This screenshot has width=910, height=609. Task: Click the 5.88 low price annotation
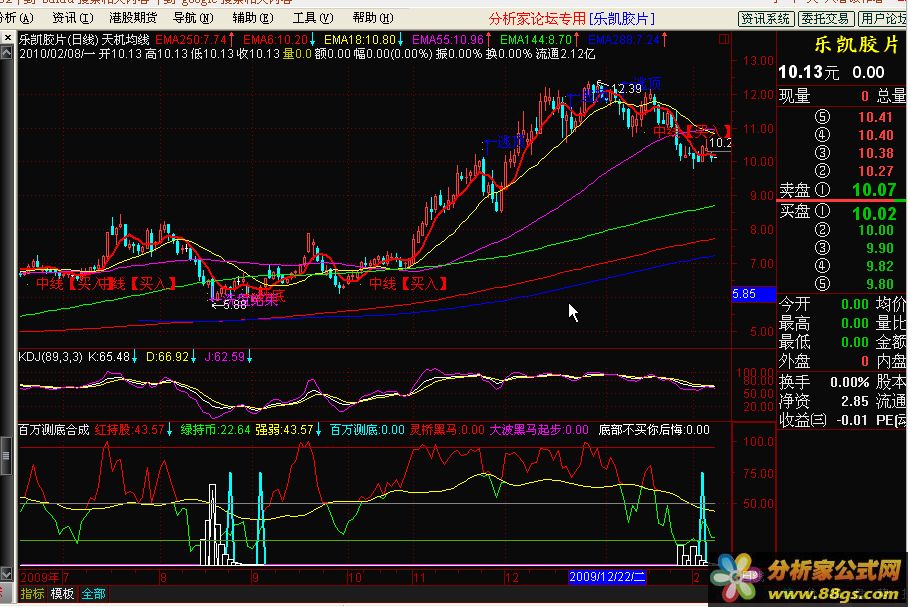click(x=234, y=304)
